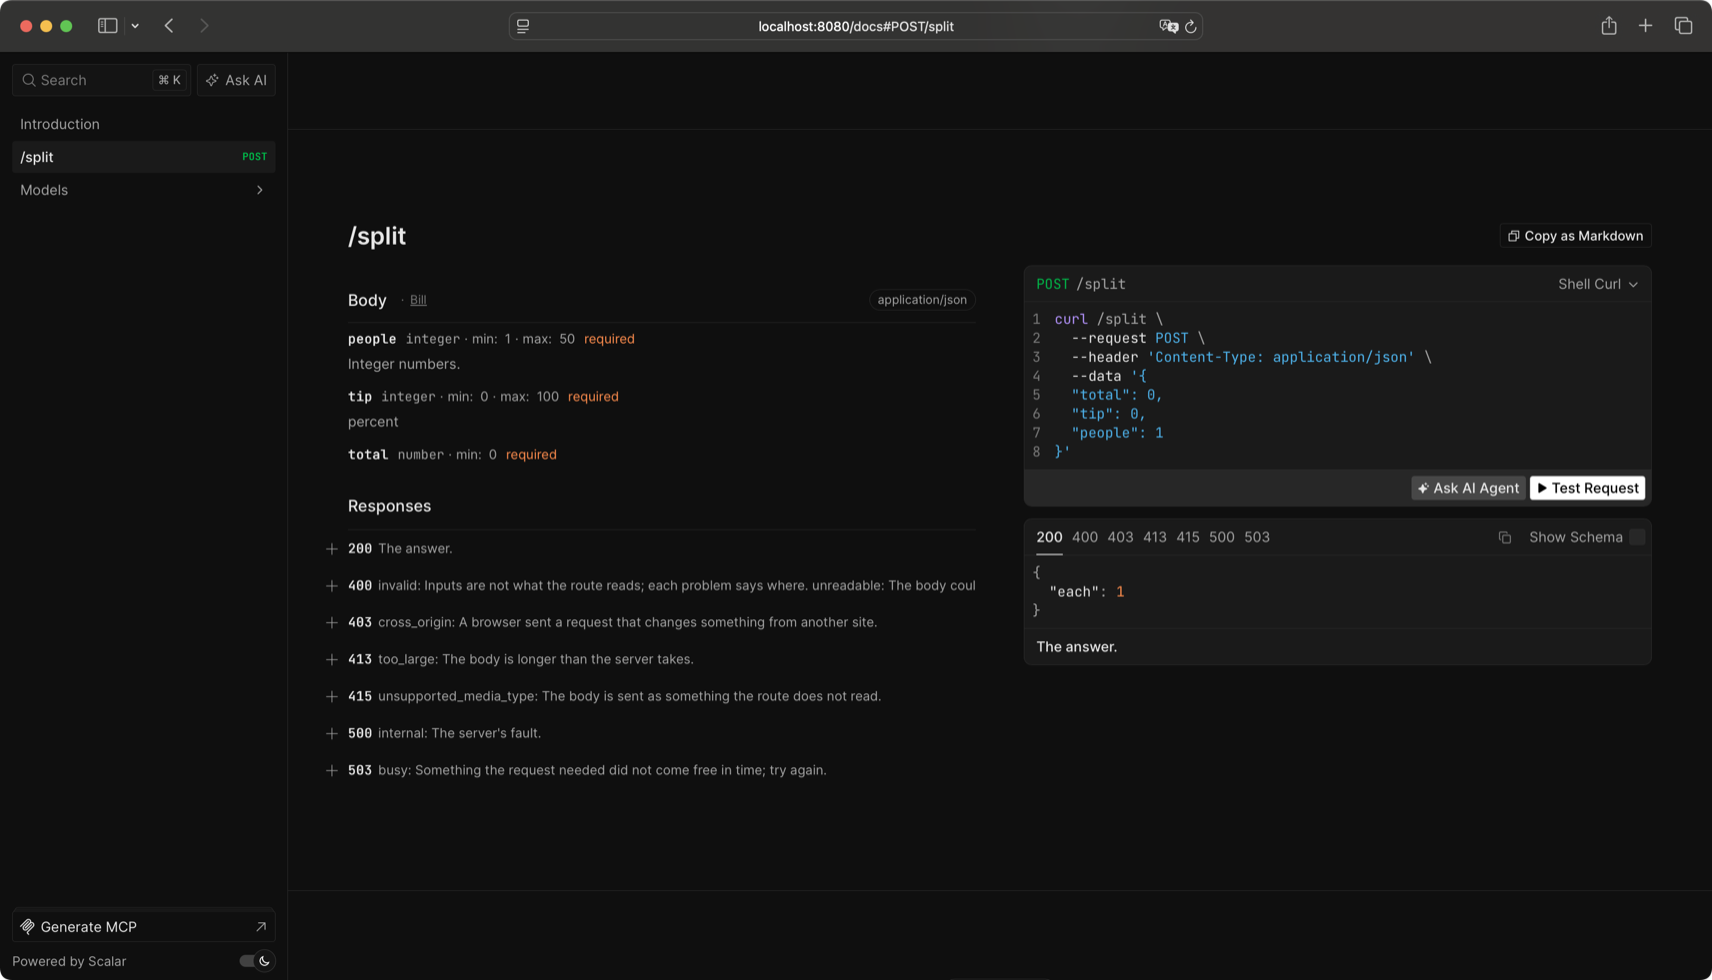
Task: Copy the response example with the copy icon
Action: pyautogui.click(x=1504, y=537)
